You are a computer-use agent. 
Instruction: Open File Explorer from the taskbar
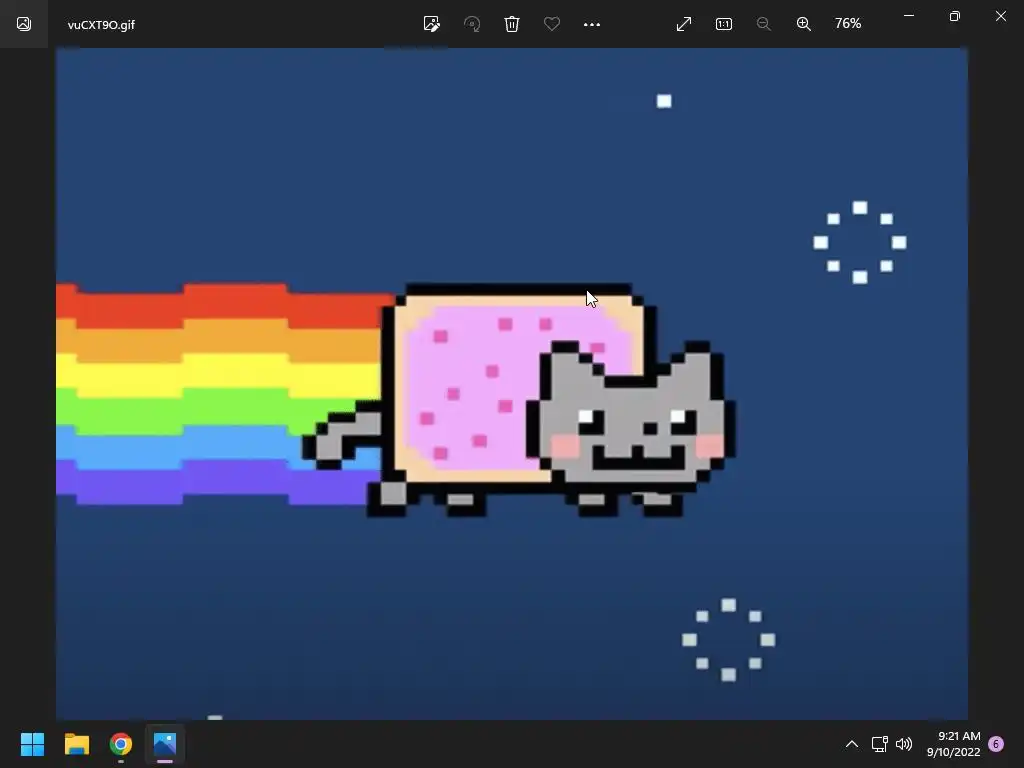[x=76, y=744]
